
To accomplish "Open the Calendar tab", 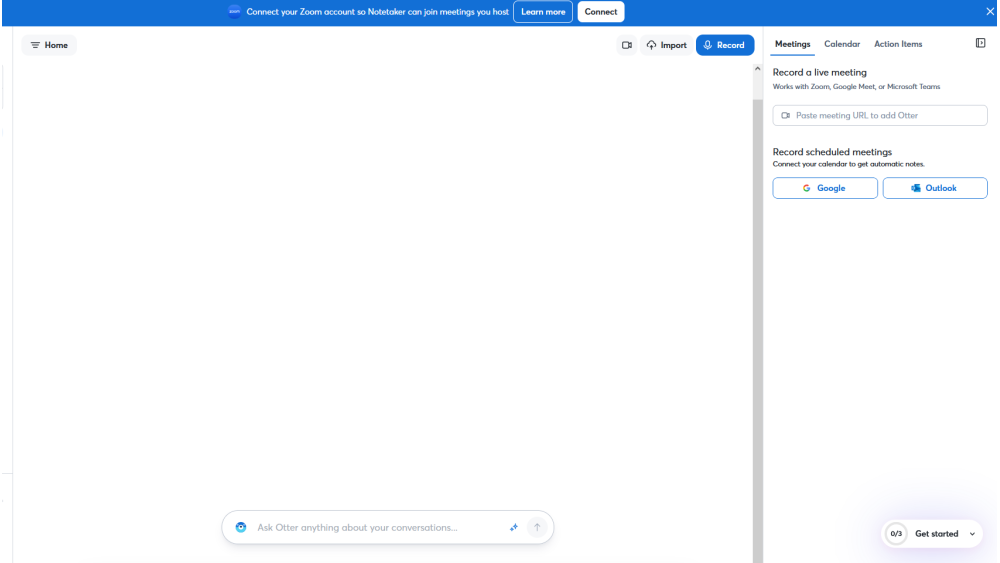I will (842, 44).
